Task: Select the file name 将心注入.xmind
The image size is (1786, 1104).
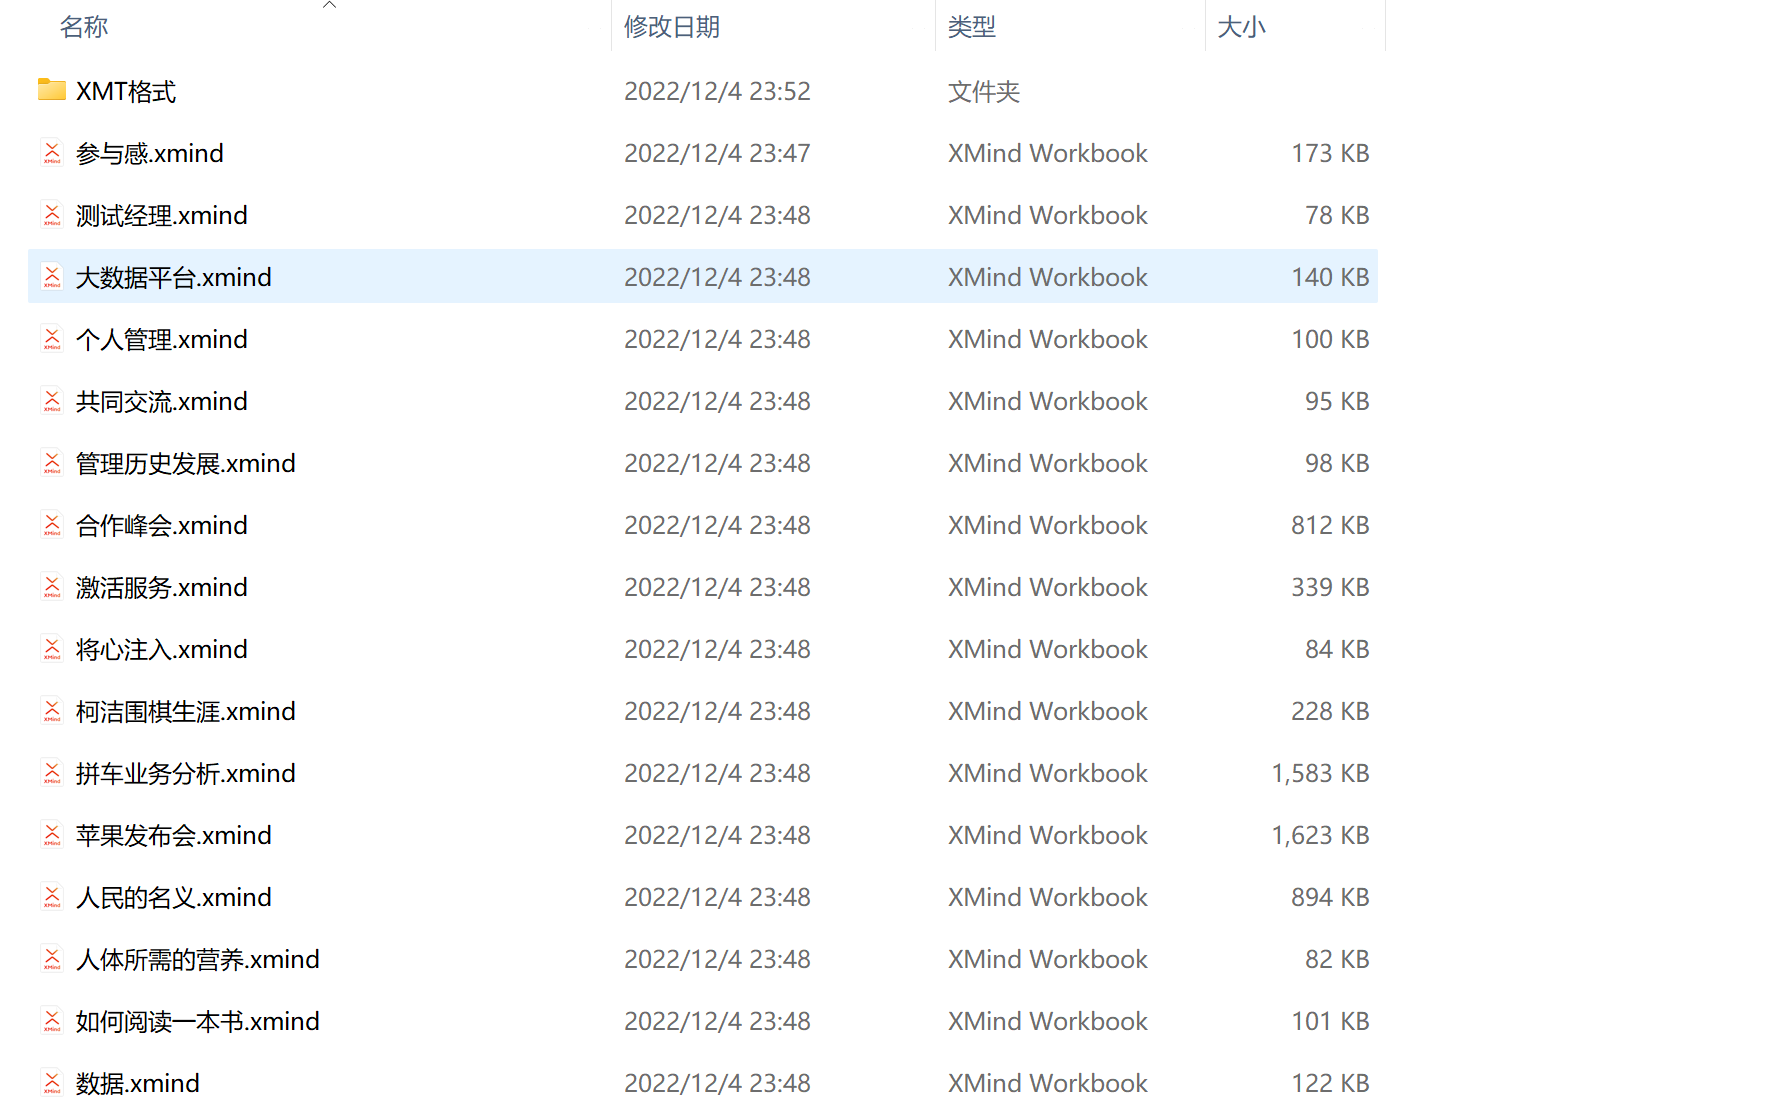Action: click(162, 649)
